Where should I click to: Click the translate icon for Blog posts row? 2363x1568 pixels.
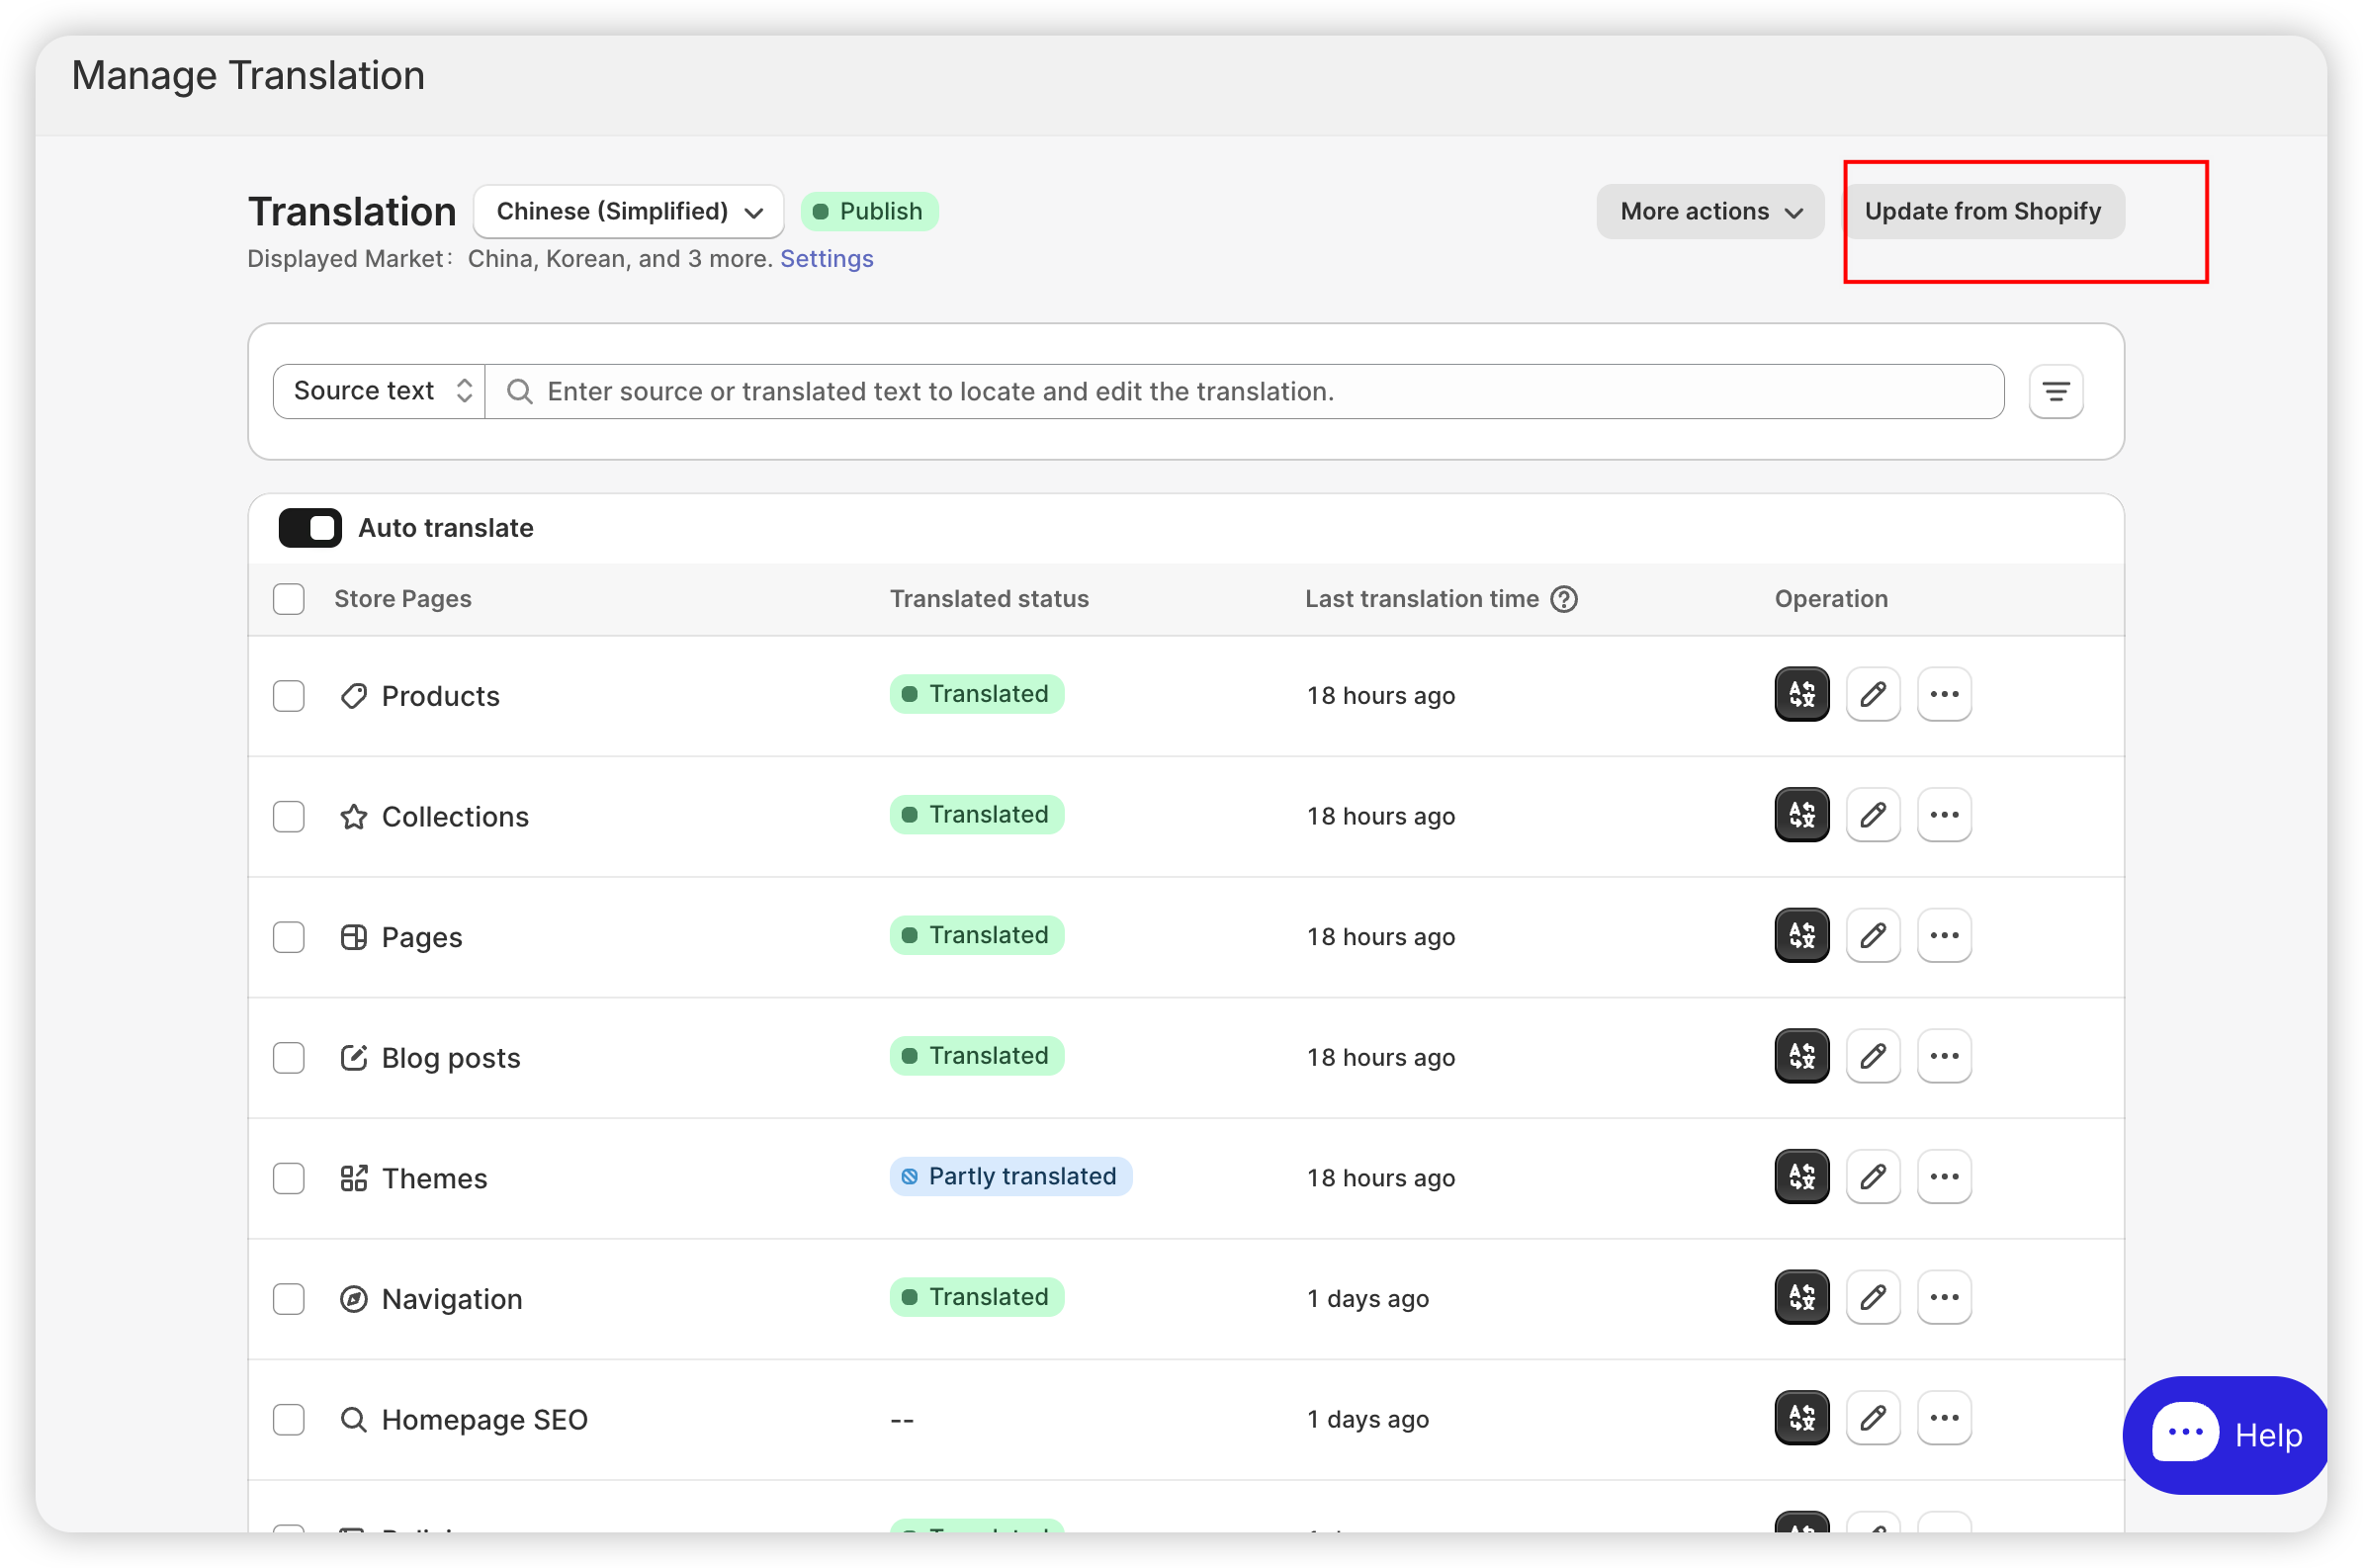pyautogui.click(x=1801, y=1056)
